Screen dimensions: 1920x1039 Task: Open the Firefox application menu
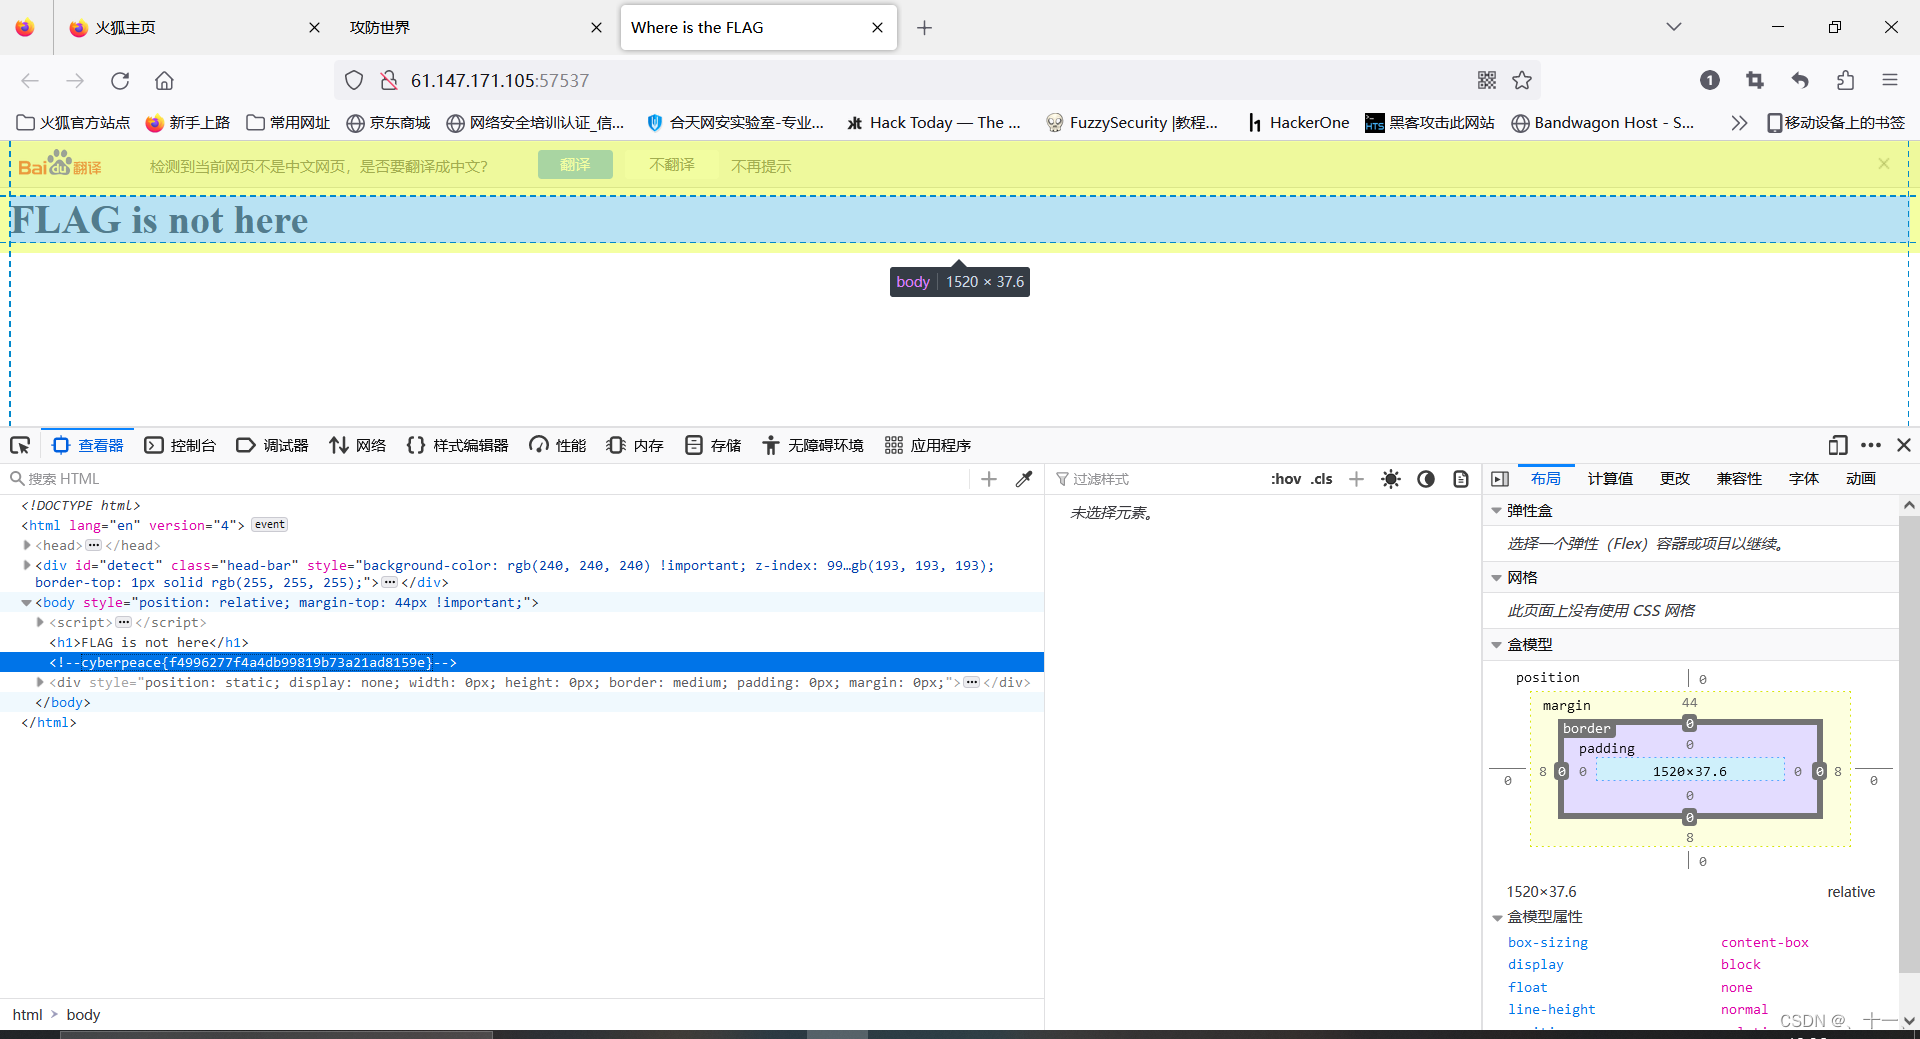tap(1889, 80)
